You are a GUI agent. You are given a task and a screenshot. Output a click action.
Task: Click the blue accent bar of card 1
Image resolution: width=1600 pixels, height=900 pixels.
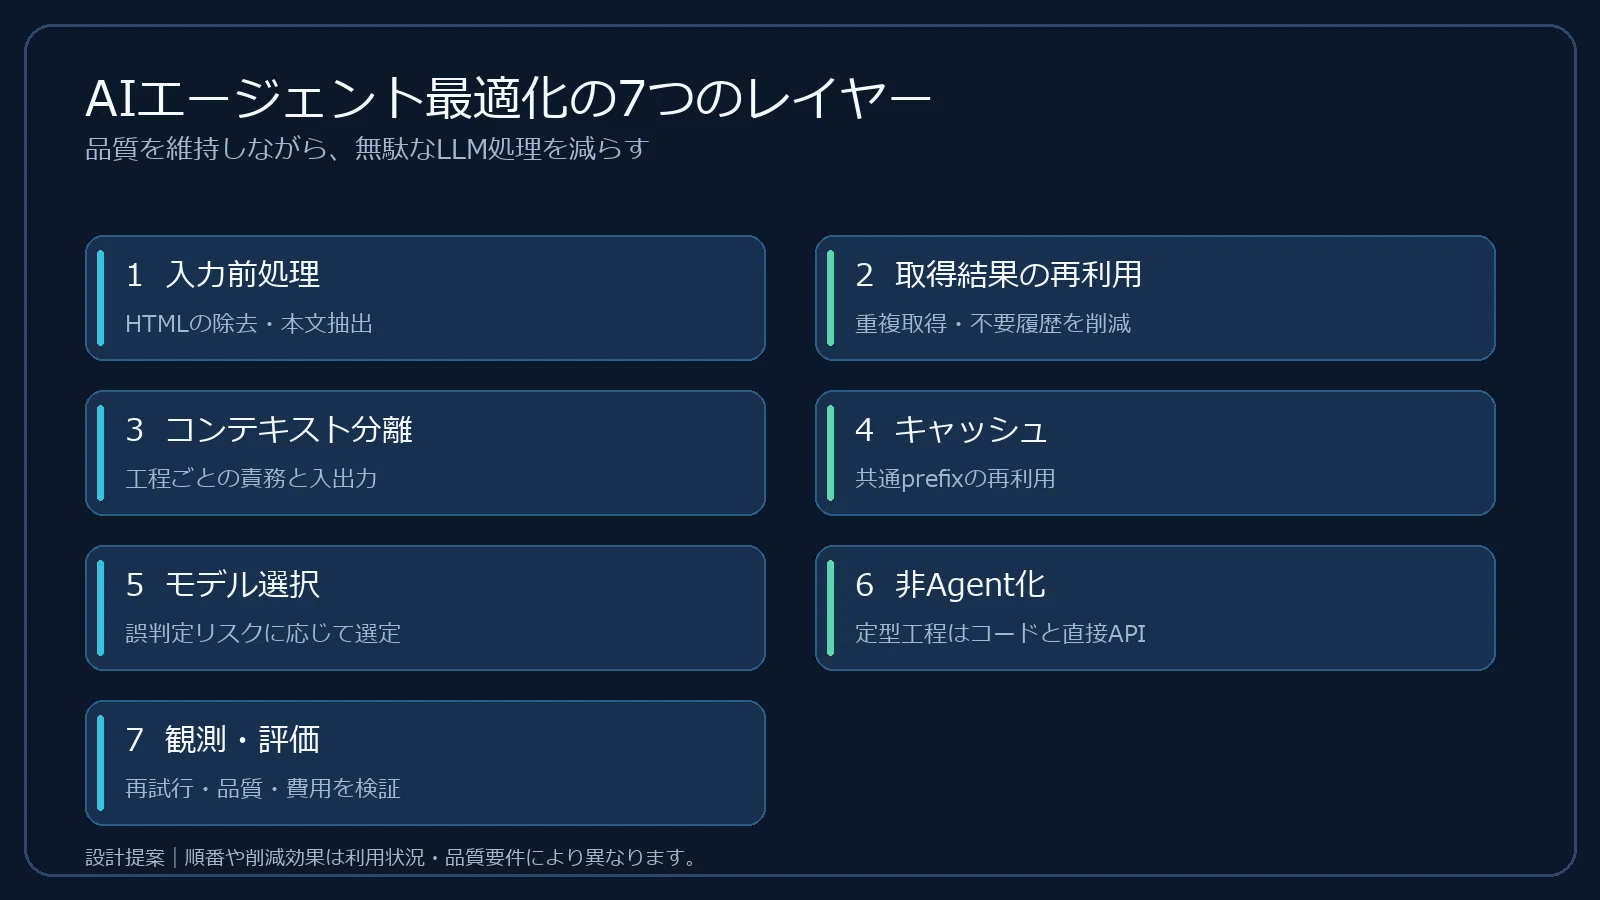coord(100,298)
